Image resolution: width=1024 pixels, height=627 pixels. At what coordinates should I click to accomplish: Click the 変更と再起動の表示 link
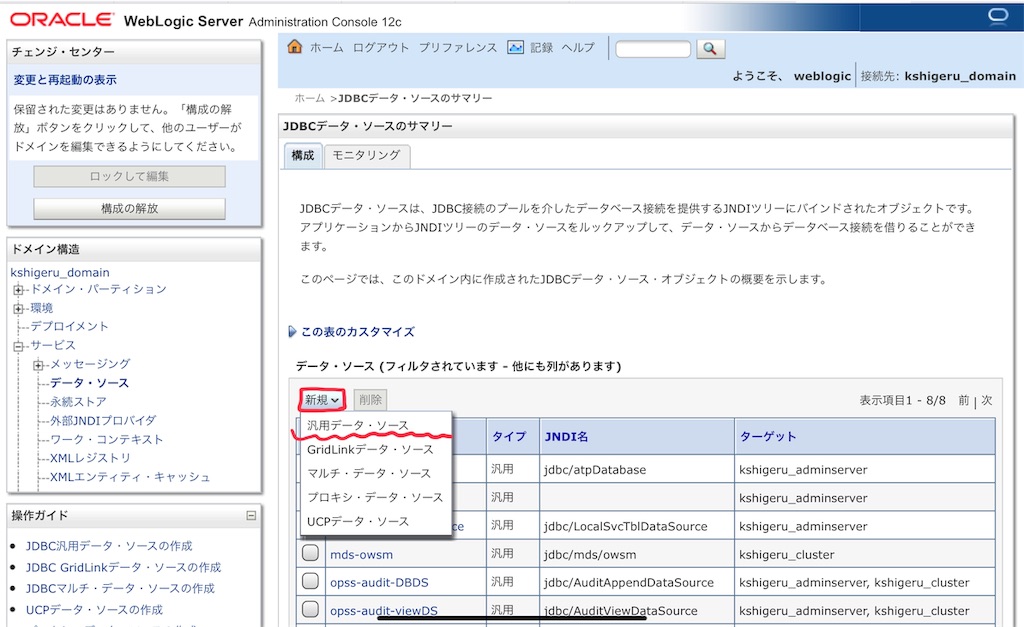tap(65, 80)
